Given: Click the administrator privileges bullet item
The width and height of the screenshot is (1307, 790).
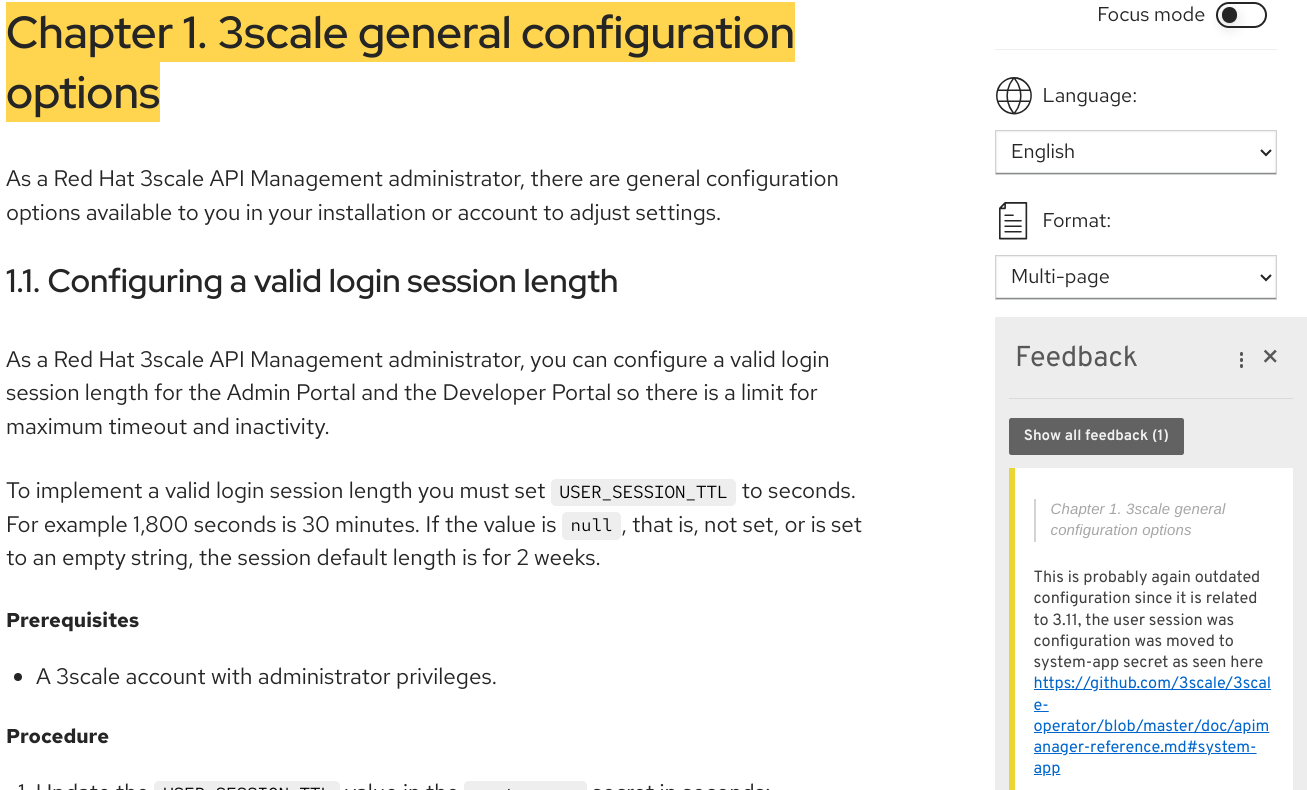Looking at the screenshot, I should [266, 677].
